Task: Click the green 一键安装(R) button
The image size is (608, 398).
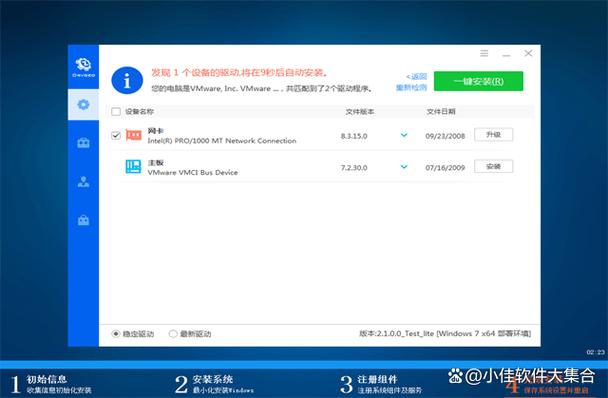Action: pyautogui.click(x=478, y=81)
